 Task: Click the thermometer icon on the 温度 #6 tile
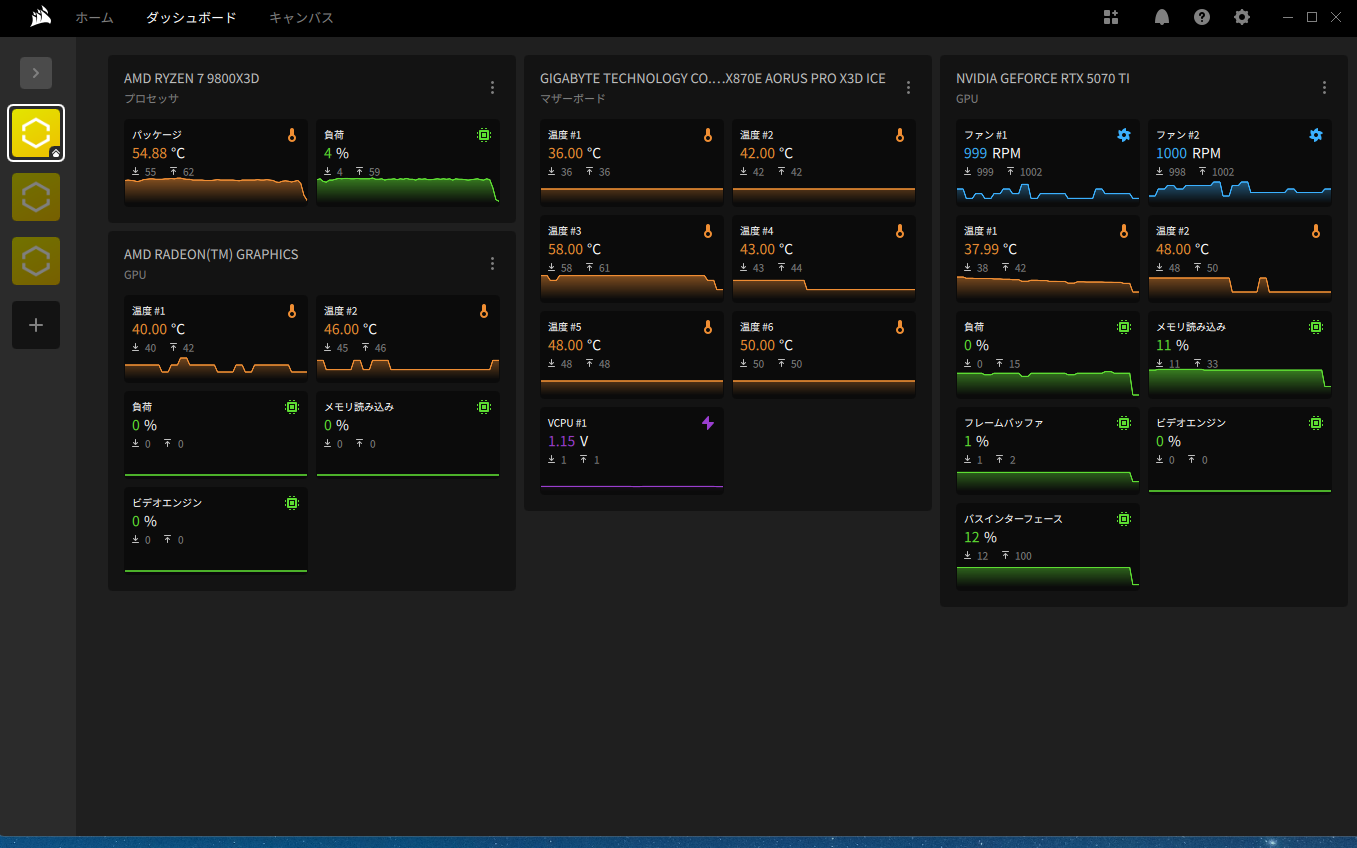(900, 327)
